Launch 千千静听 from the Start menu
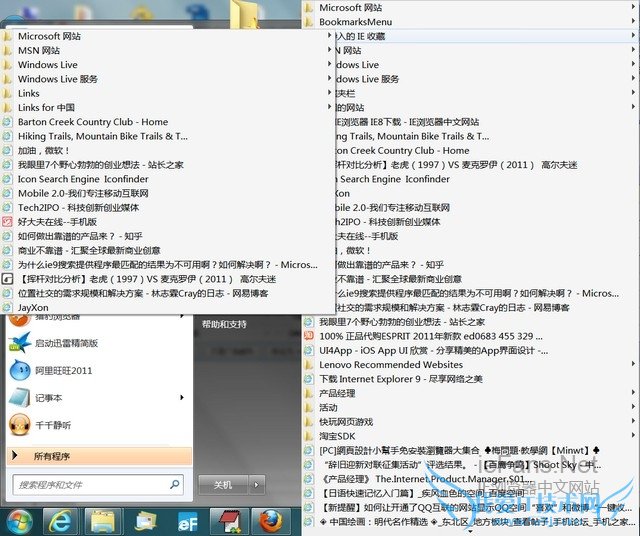The width and height of the screenshot is (640, 536). click(x=99, y=425)
